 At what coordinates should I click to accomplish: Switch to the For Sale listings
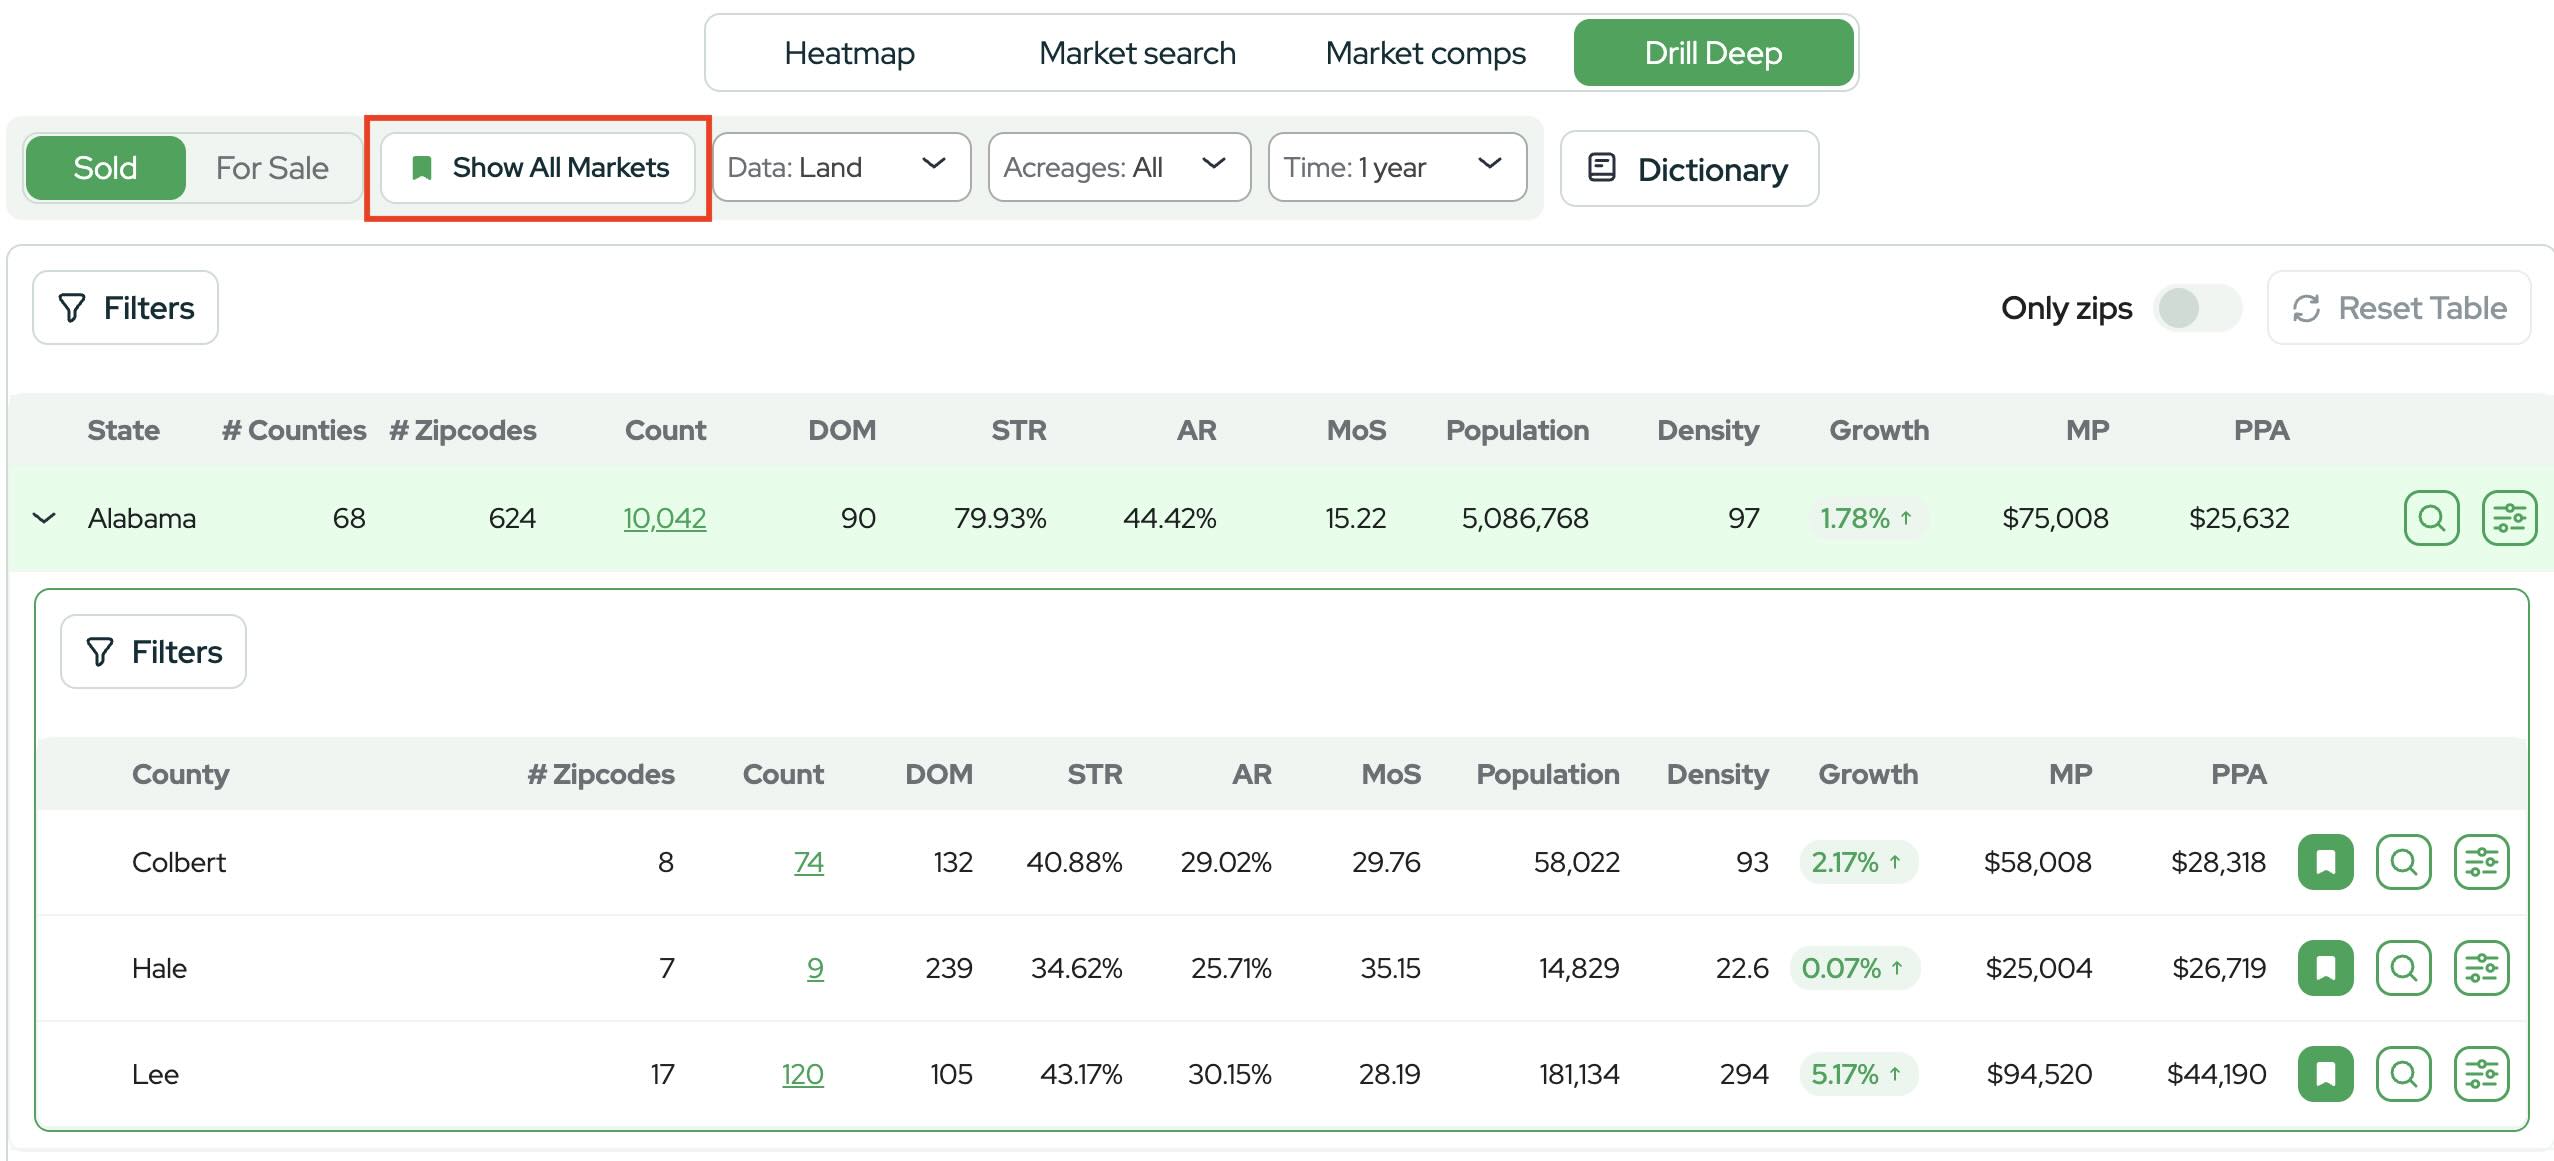tap(272, 168)
